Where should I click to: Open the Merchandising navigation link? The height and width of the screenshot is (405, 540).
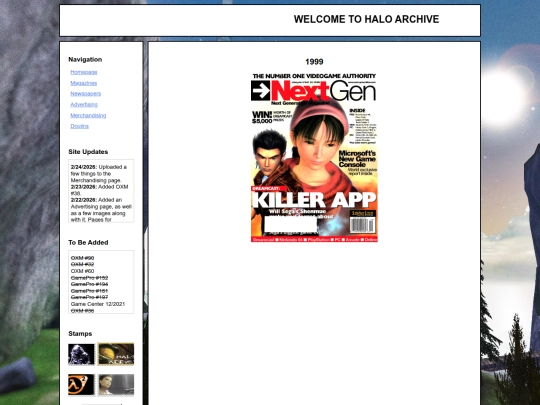(x=88, y=115)
